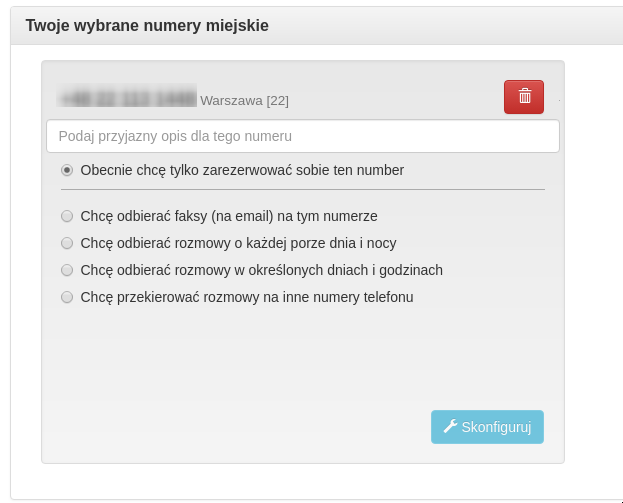This screenshot has width=623, height=503.
Task: Click the placeholder 'Podaj przyjazny opis' text
Action: 175,136
